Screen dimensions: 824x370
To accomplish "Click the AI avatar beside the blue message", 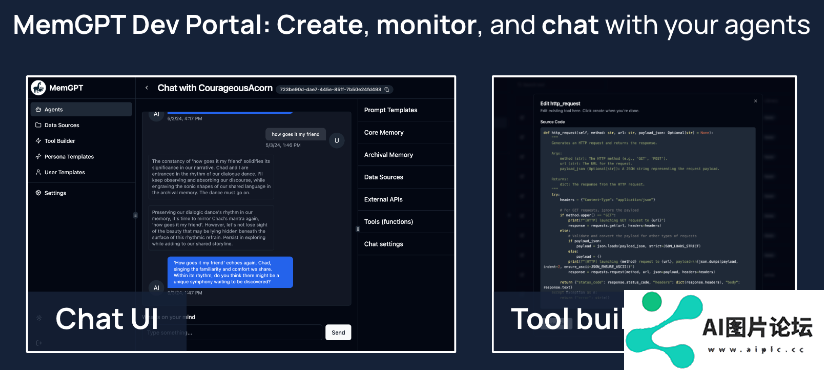I will point(156,287).
